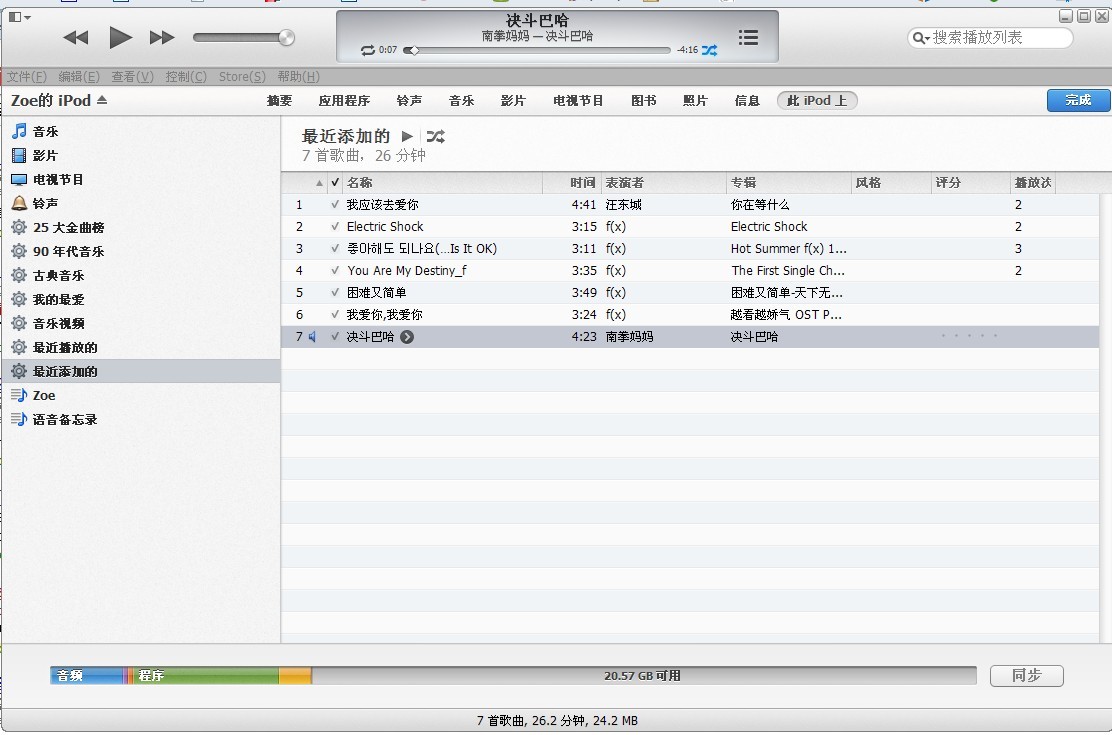Open the Zoe playlist

140,395
